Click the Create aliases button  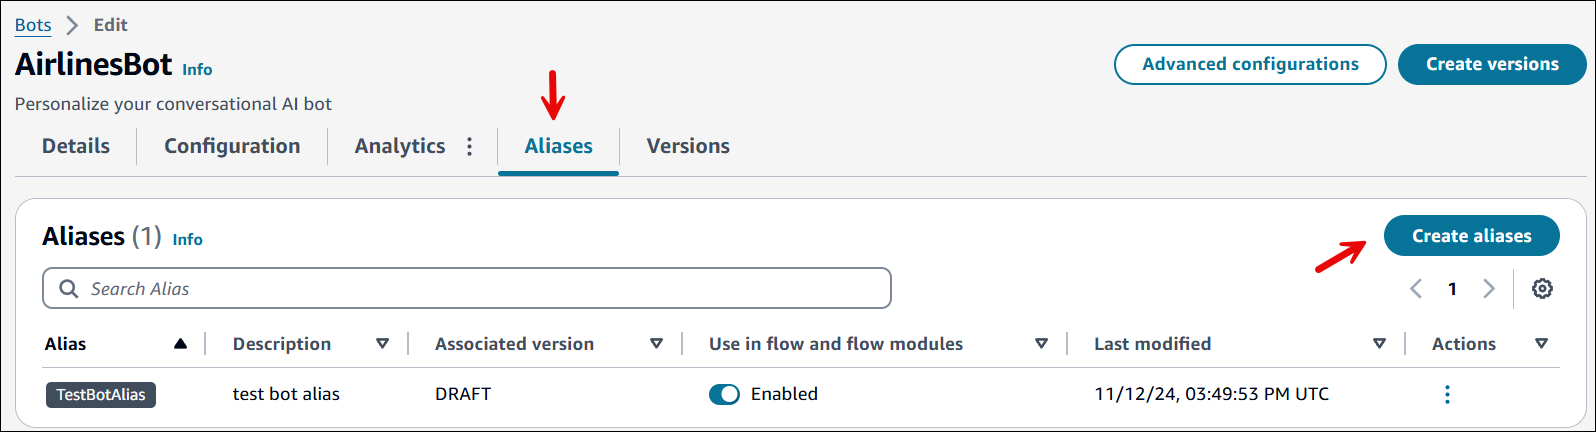click(x=1471, y=236)
